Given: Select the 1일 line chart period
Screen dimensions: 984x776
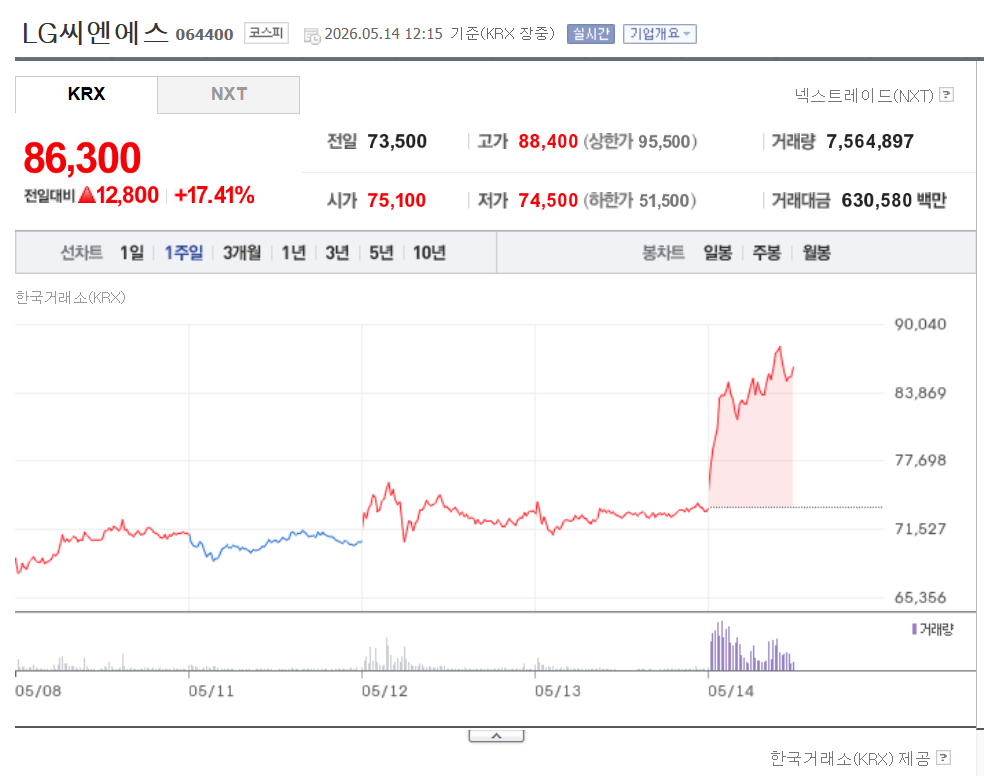Looking at the screenshot, I should pyautogui.click(x=132, y=253).
